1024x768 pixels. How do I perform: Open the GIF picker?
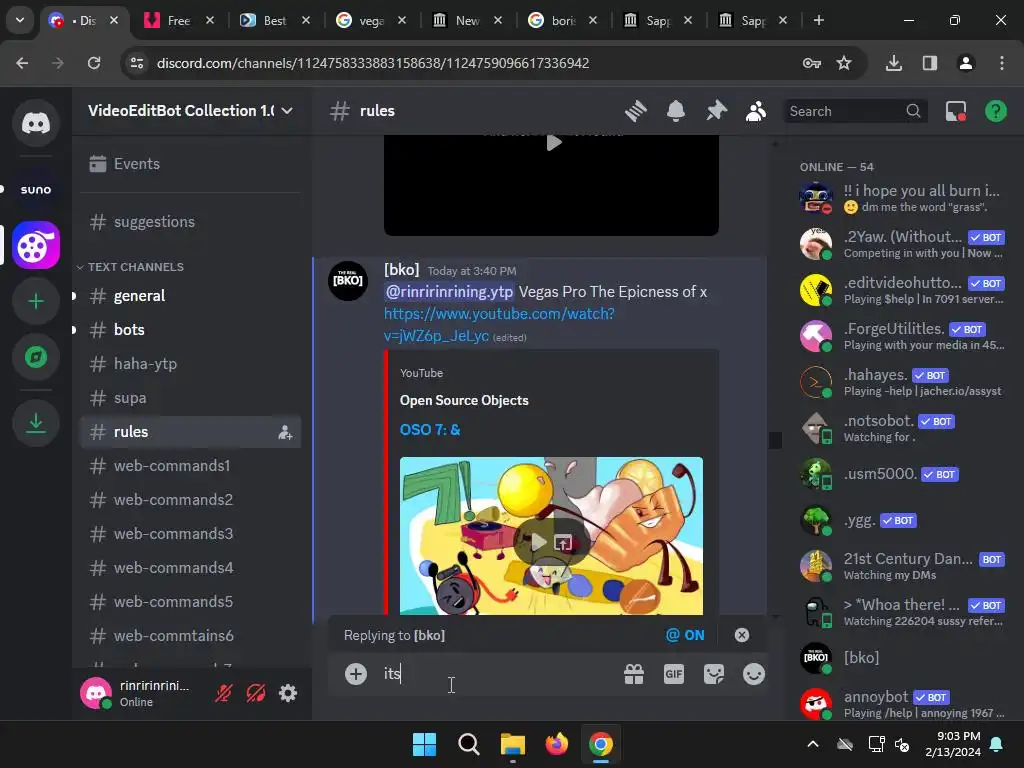click(x=673, y=674)
